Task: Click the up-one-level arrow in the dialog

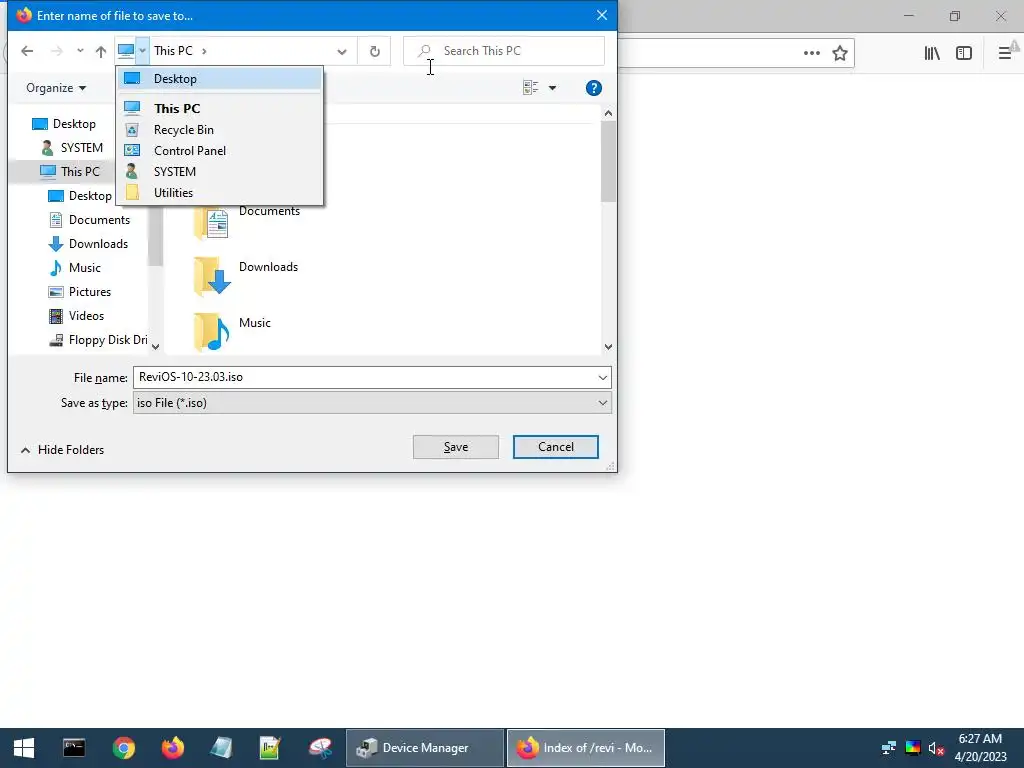Action: pyautogui.click(x=101, y=51)
